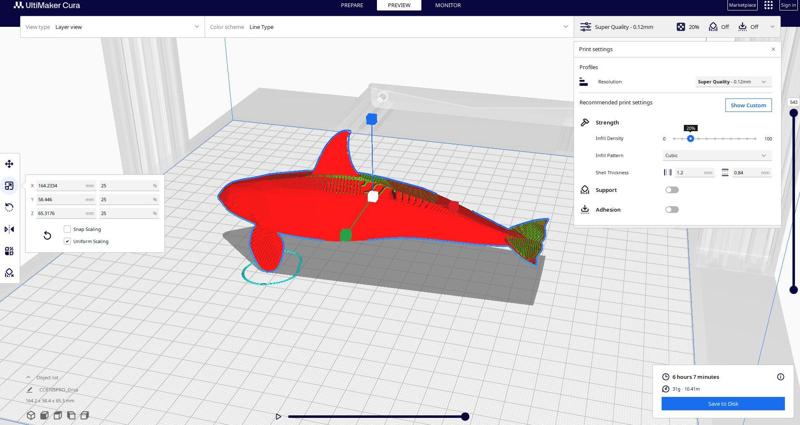Viewport: 800px width, 425px height.
Task: Click the Adhesion section icon in Print settings
Action: coord(585,209)
